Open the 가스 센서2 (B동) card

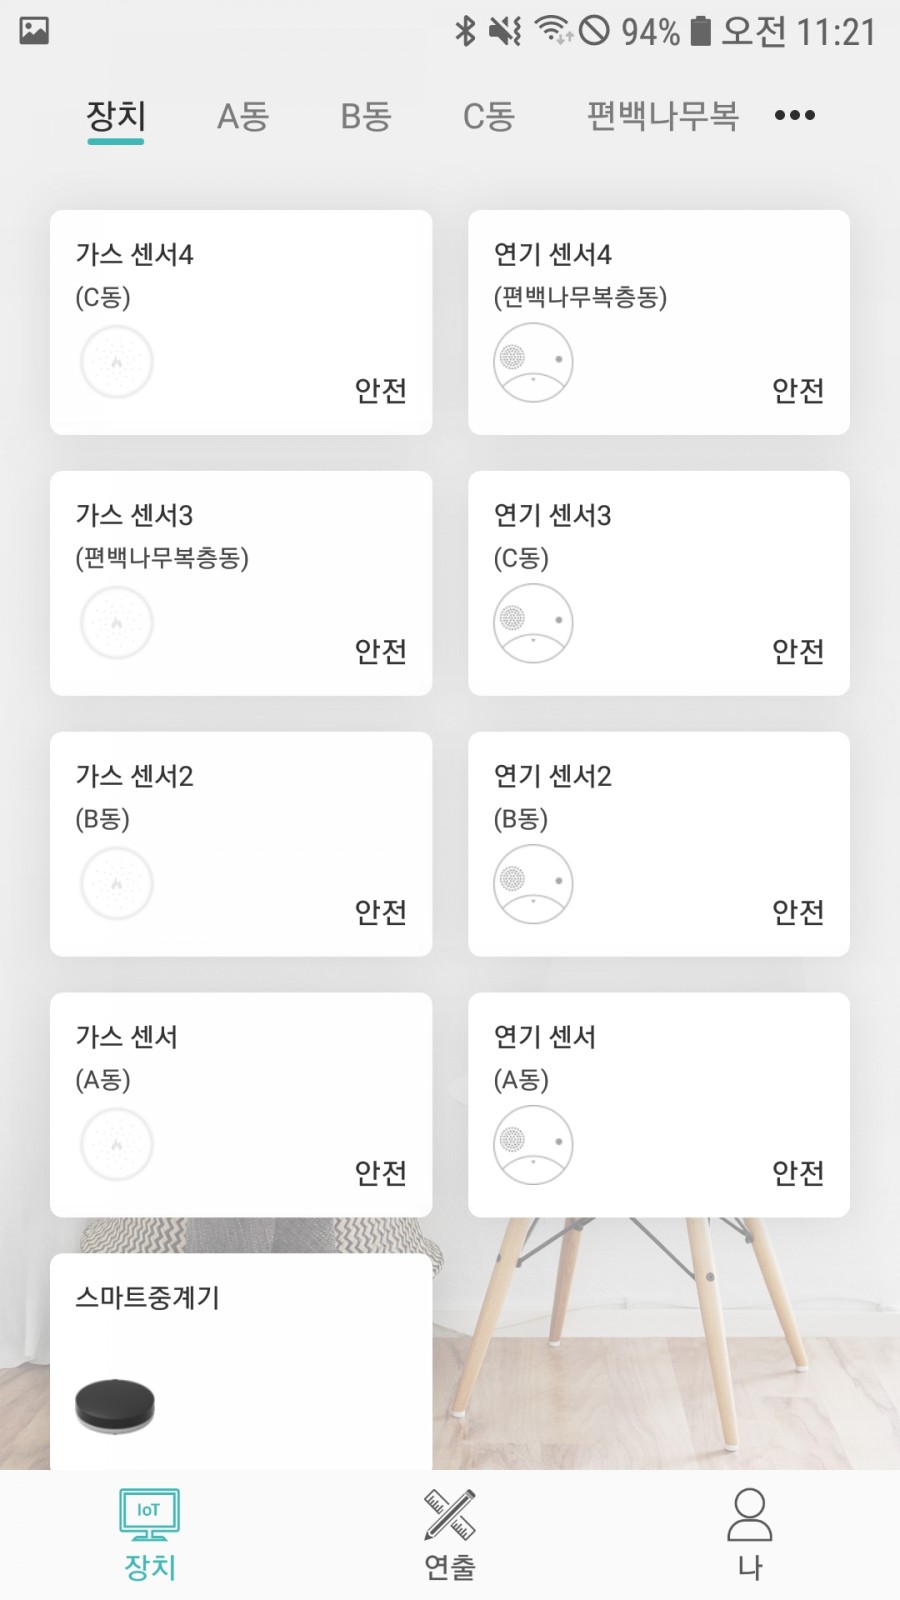[x=241, y=844]
